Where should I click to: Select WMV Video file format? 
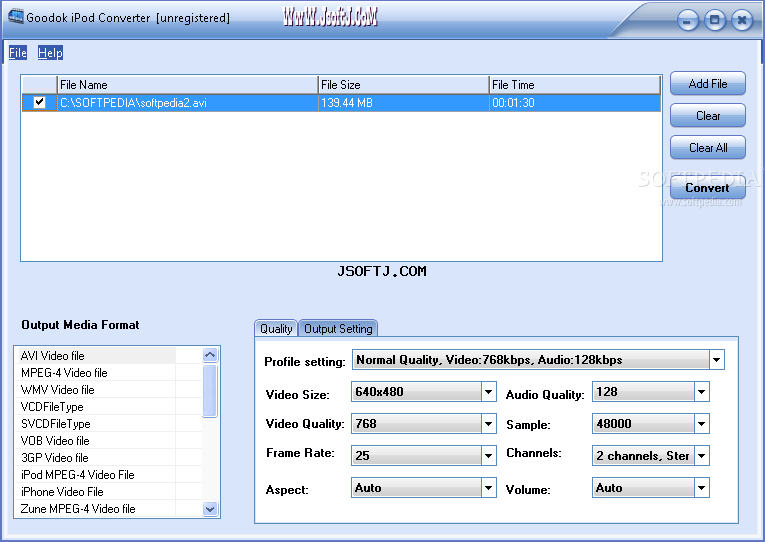(x=97, y=390)
